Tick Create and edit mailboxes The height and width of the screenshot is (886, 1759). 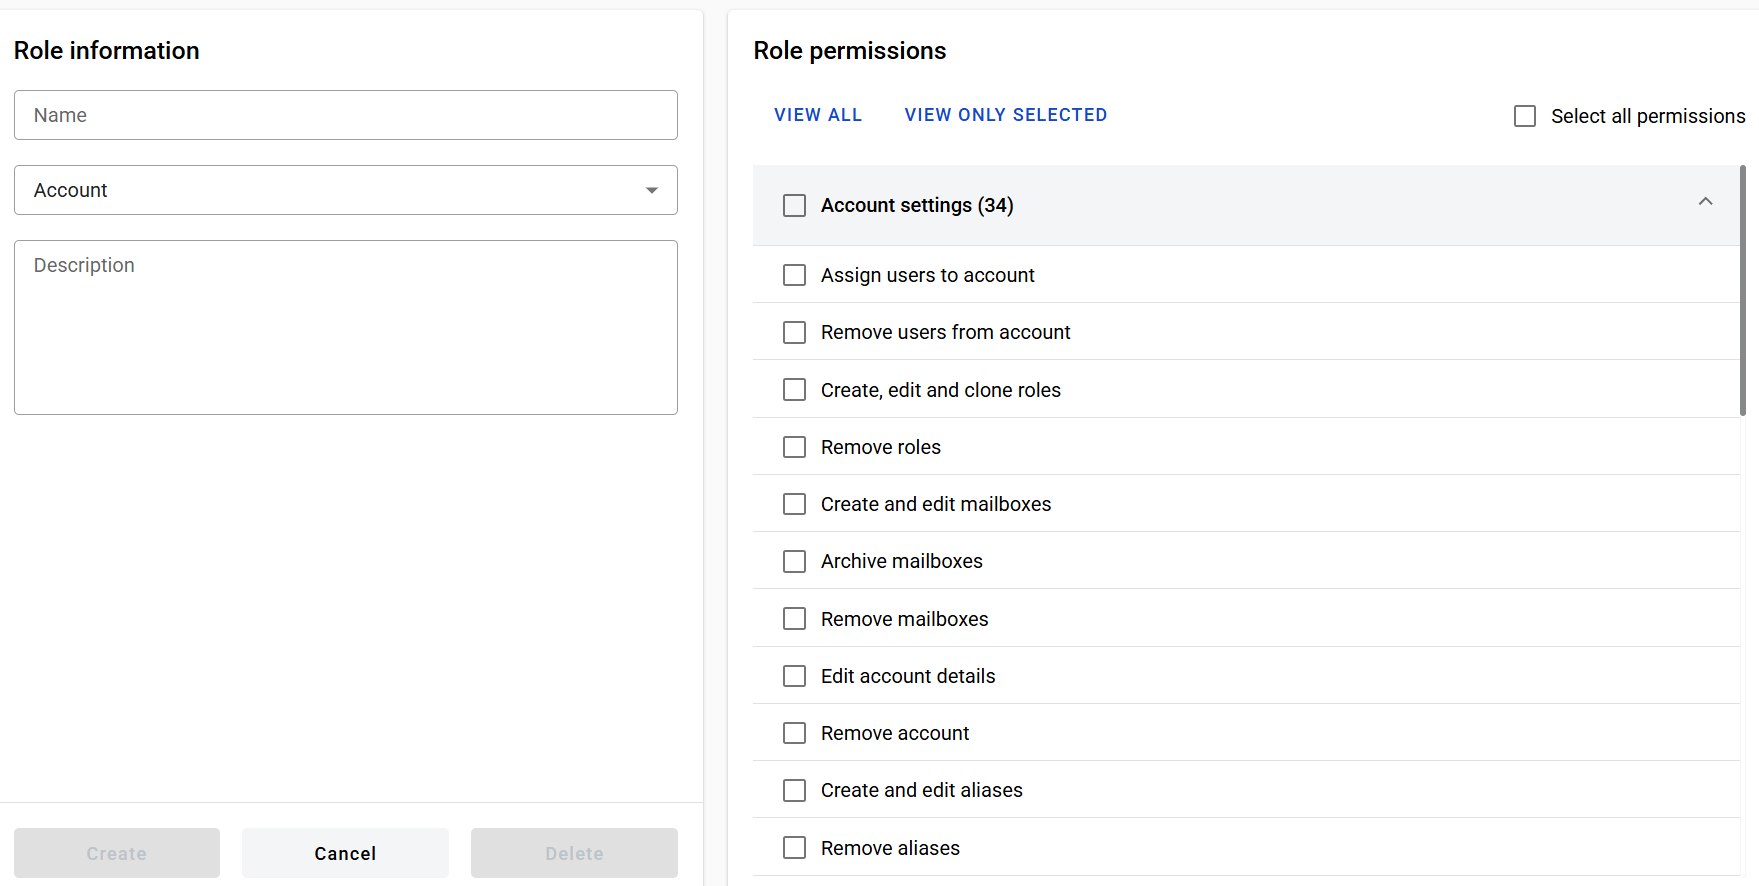(x=794, y=504)
